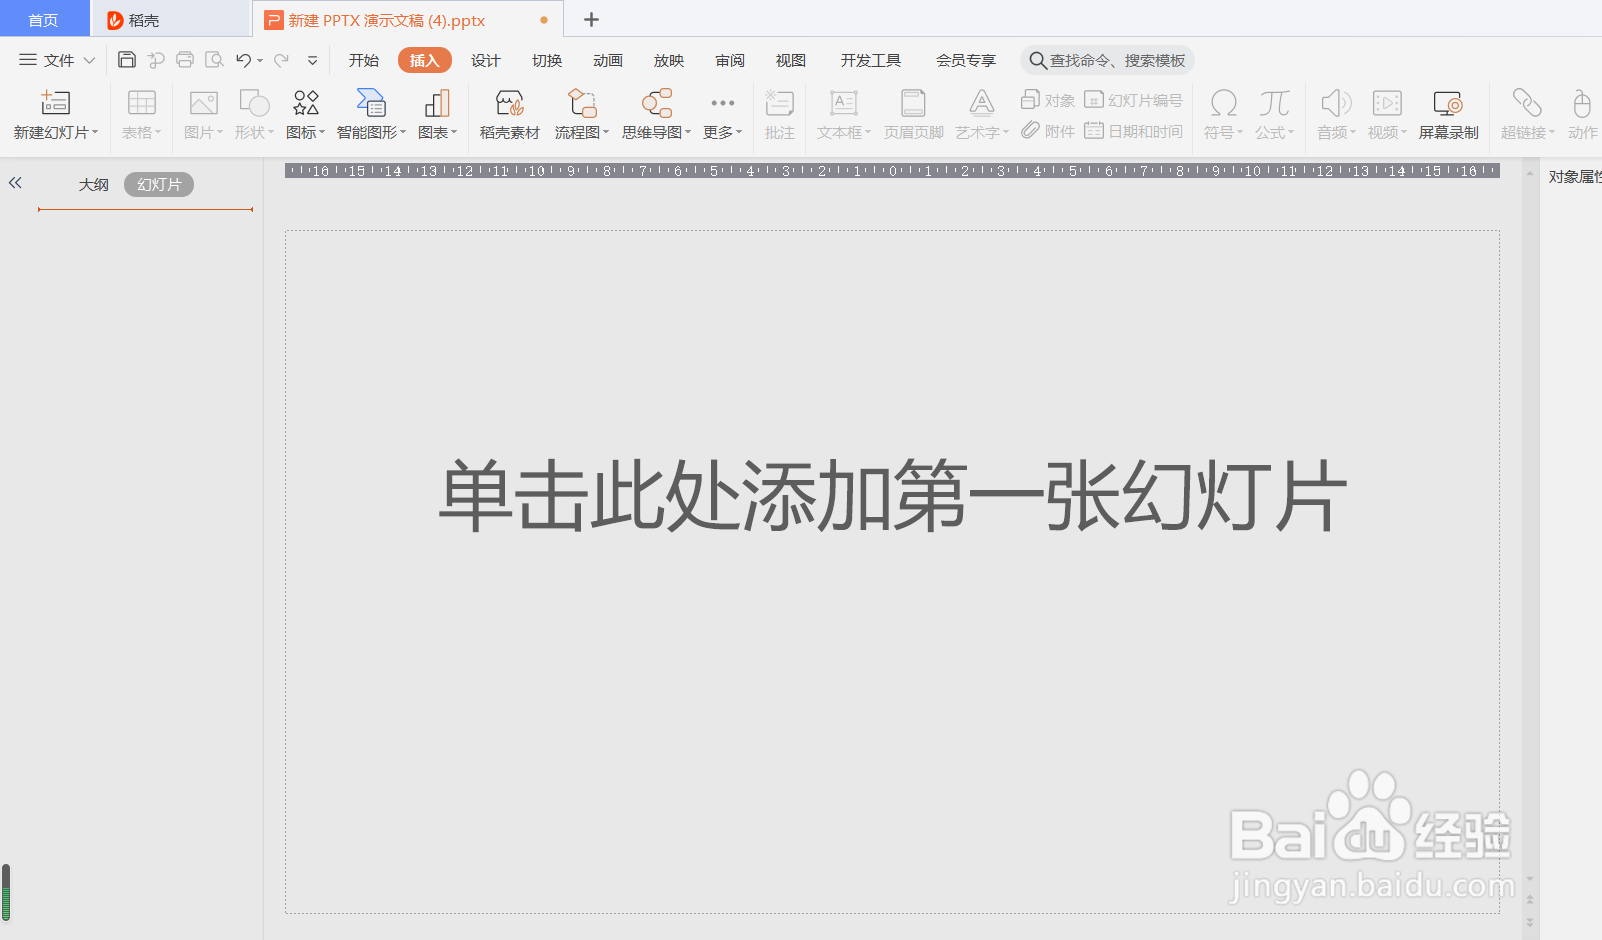Click the Shapes (形状) icon
The height and width of the screenshot is (940, 1602).
255,103
